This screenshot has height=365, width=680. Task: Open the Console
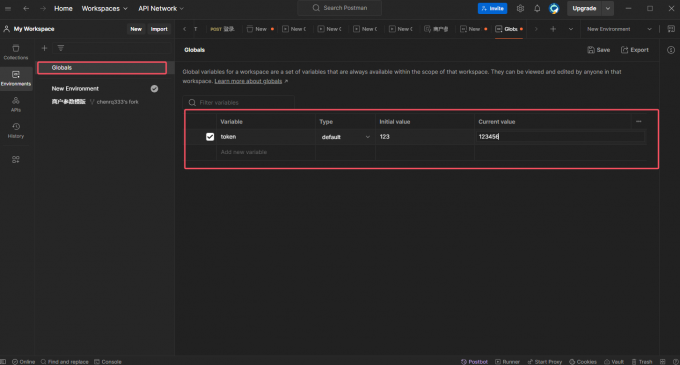coord(108,362)
